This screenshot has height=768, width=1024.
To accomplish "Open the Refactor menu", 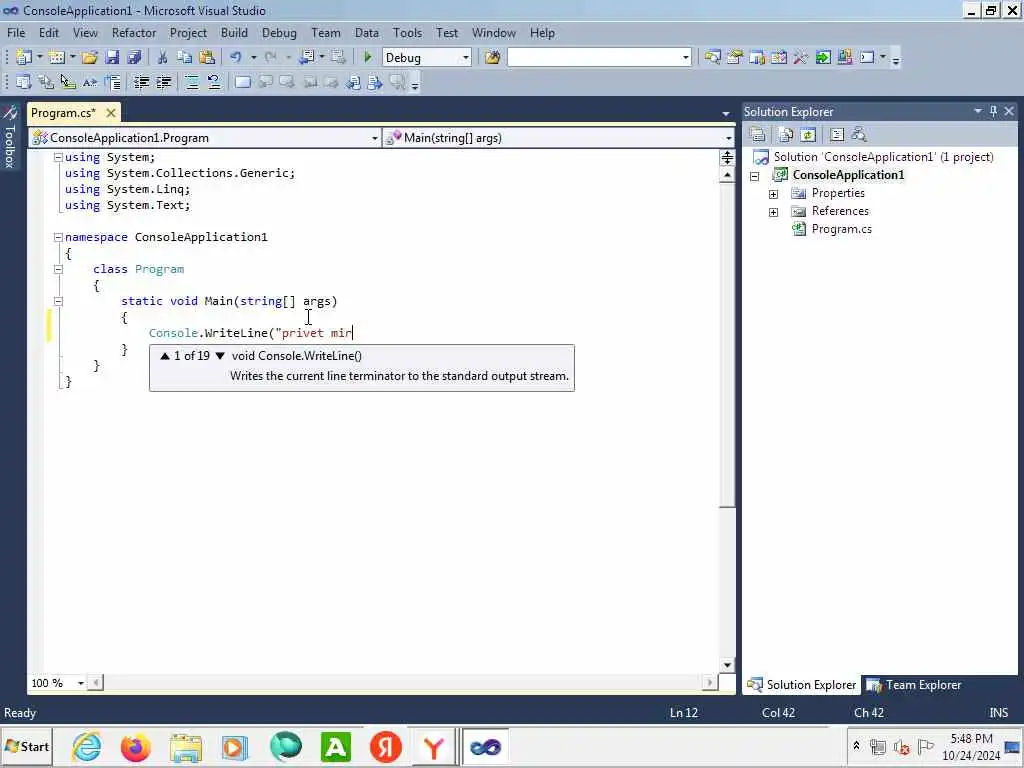I will coord(134,33).
